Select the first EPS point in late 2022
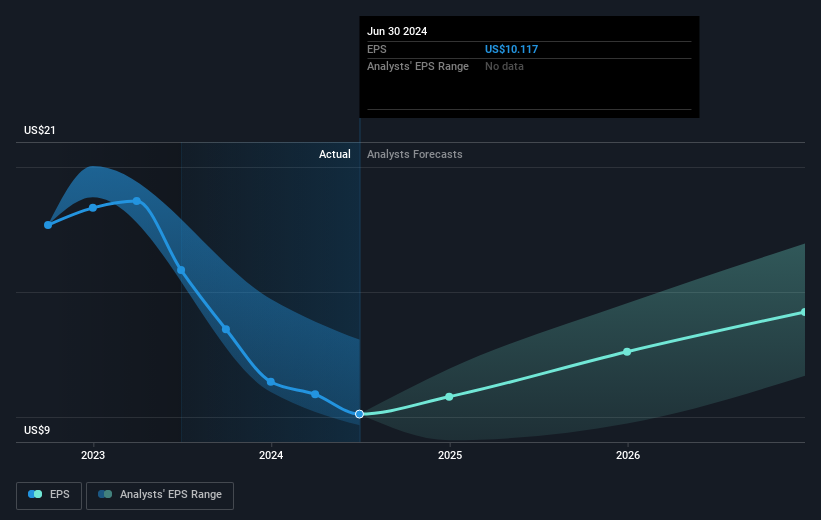This screenshot has width=821, height=520. pyautogui.click(x=48, y=225)
